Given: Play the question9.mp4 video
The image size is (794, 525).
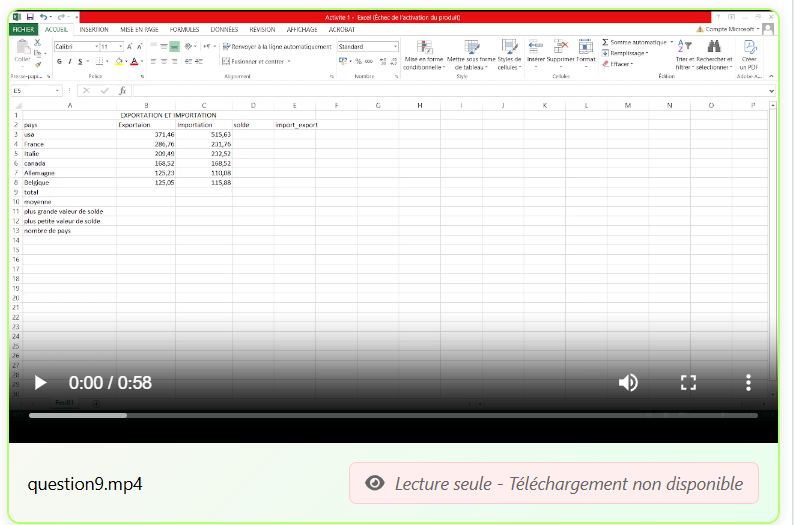Looking at the screenshot, I should [41, 383].
